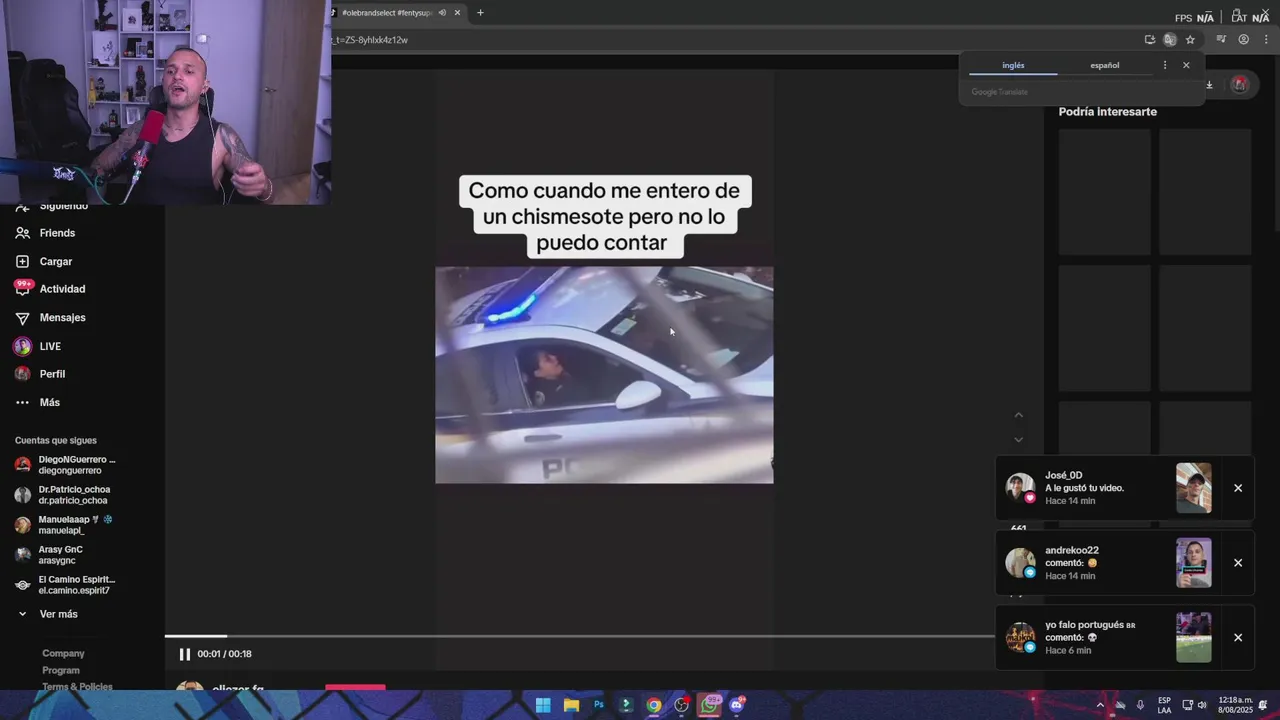Open Dr.Patricio_ochoa followed account
1280x720 pixels.
(63, 495)
